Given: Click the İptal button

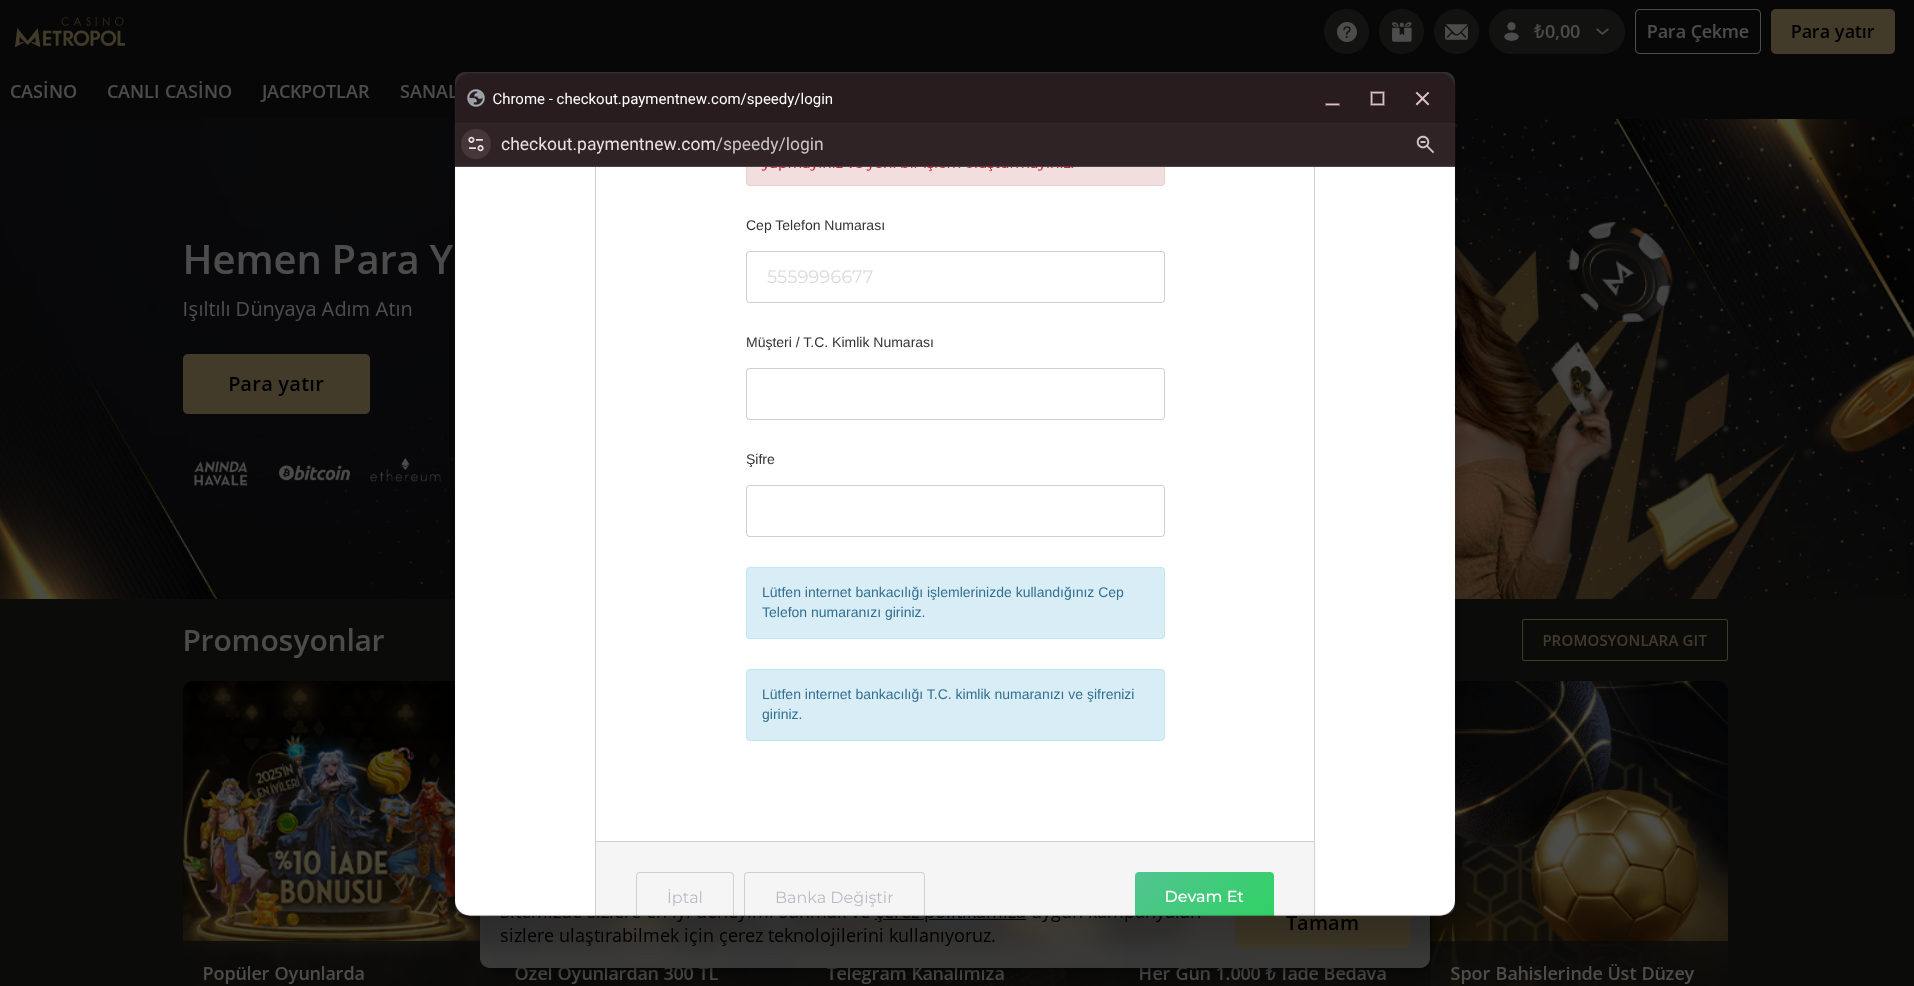Looking at the screenshot, I should 684,894.
